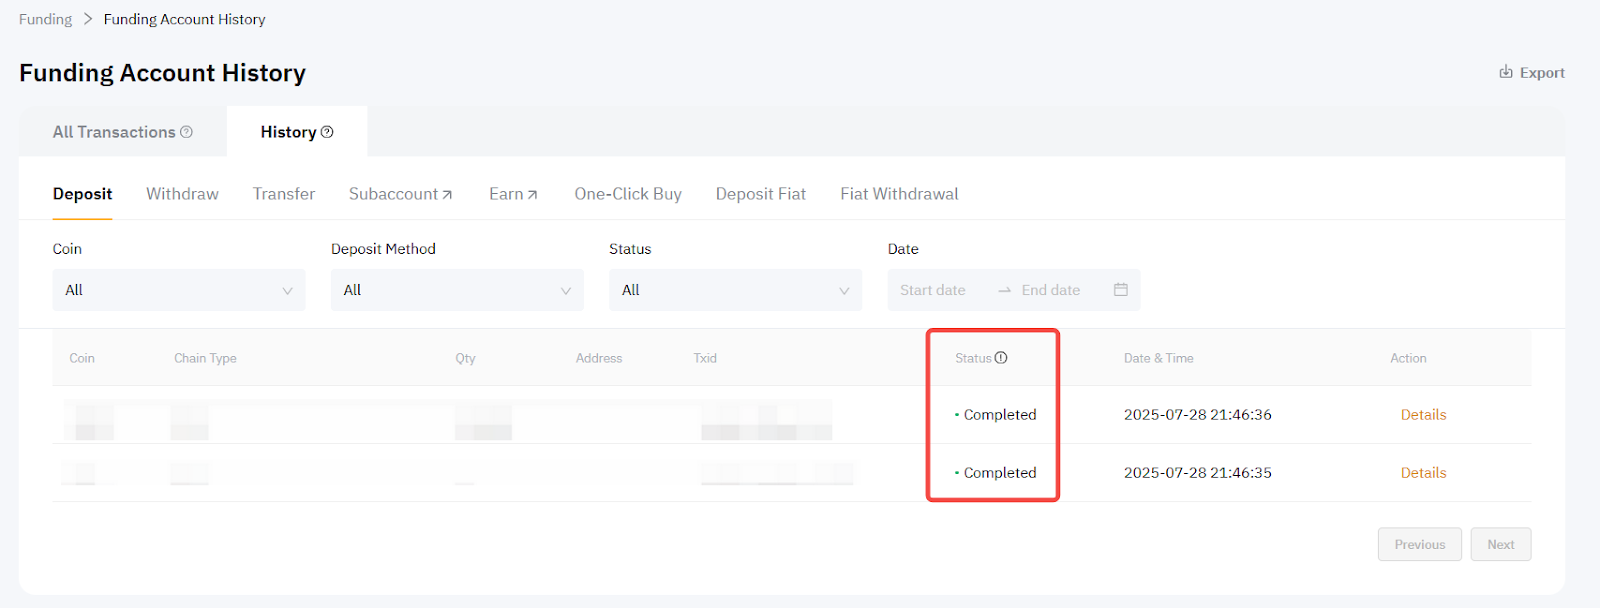Open the All Transactions tab
Image resolution: width=1600 pixels, height=608 pixels.
(x=114, y=132)
